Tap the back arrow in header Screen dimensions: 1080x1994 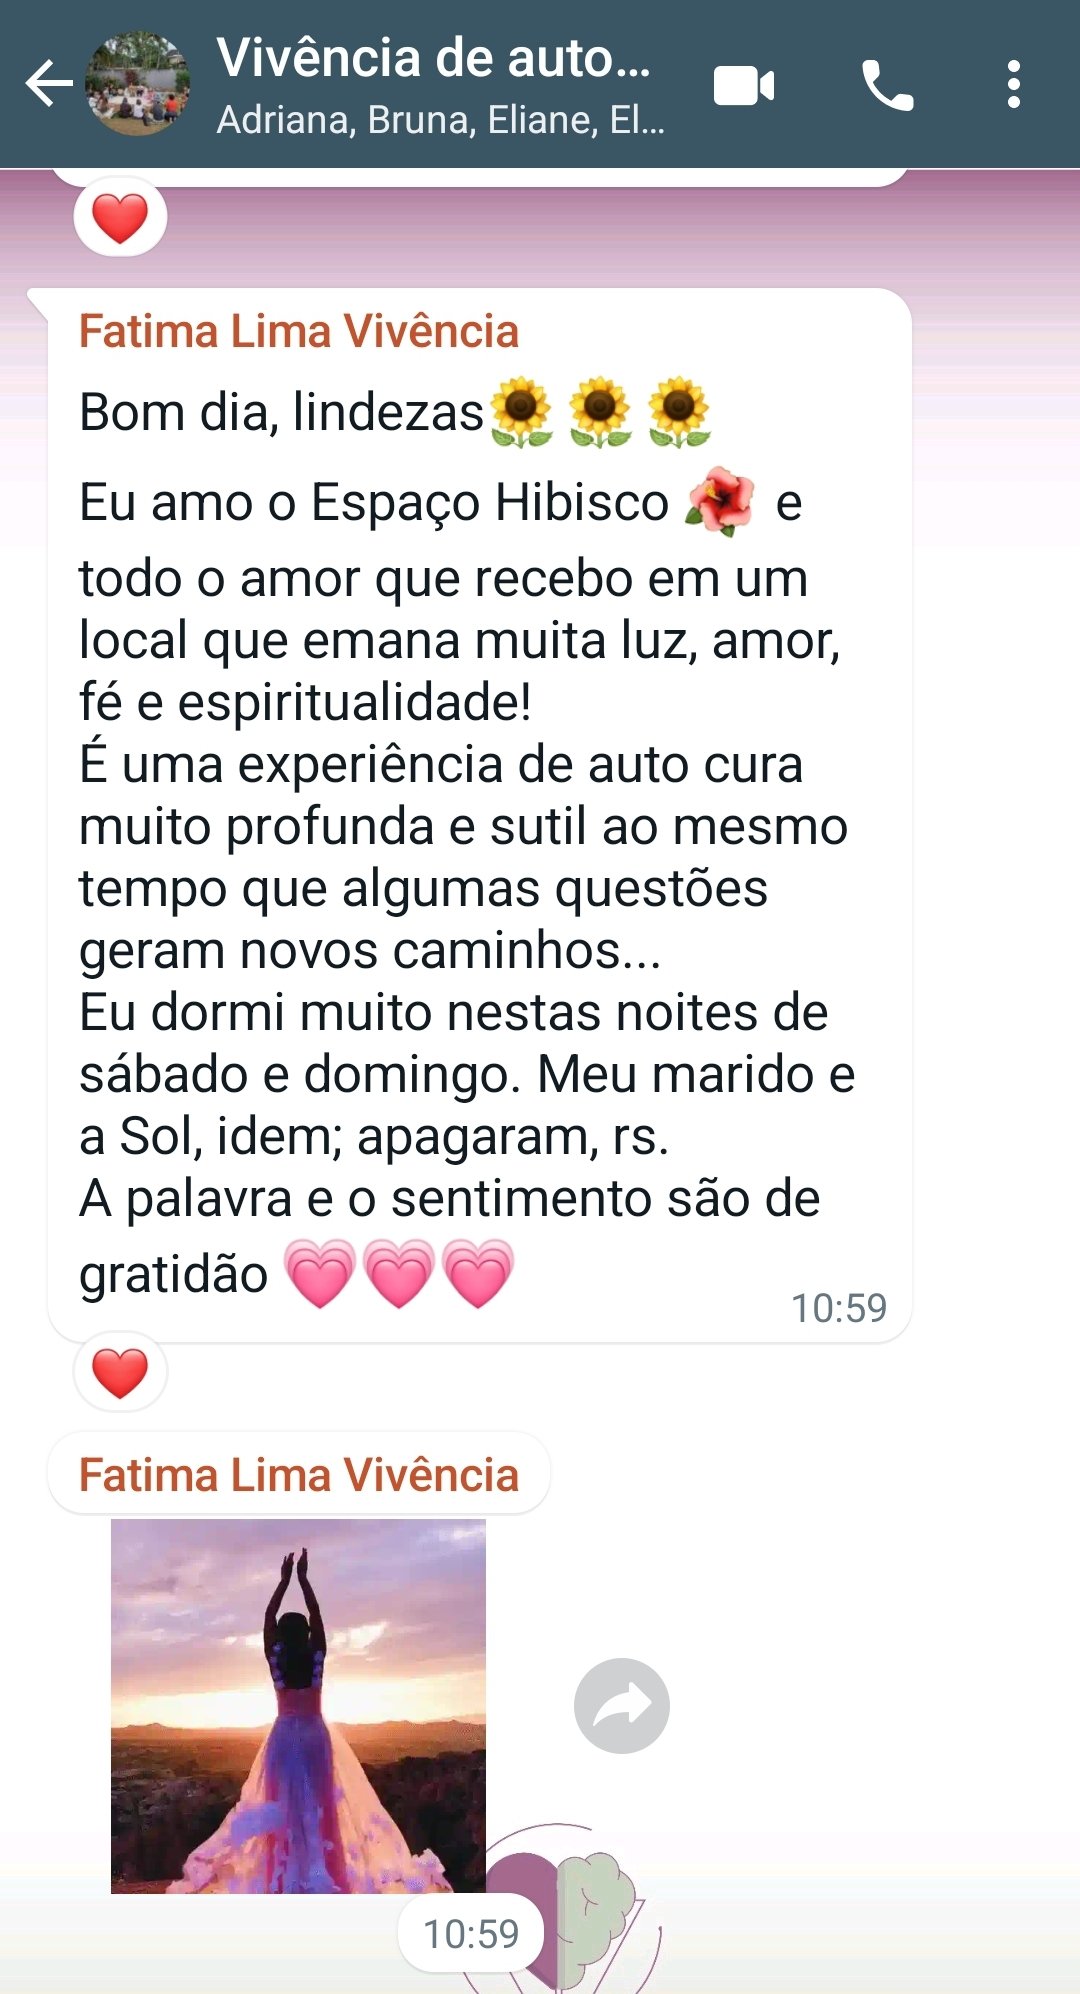coord(49,83)
